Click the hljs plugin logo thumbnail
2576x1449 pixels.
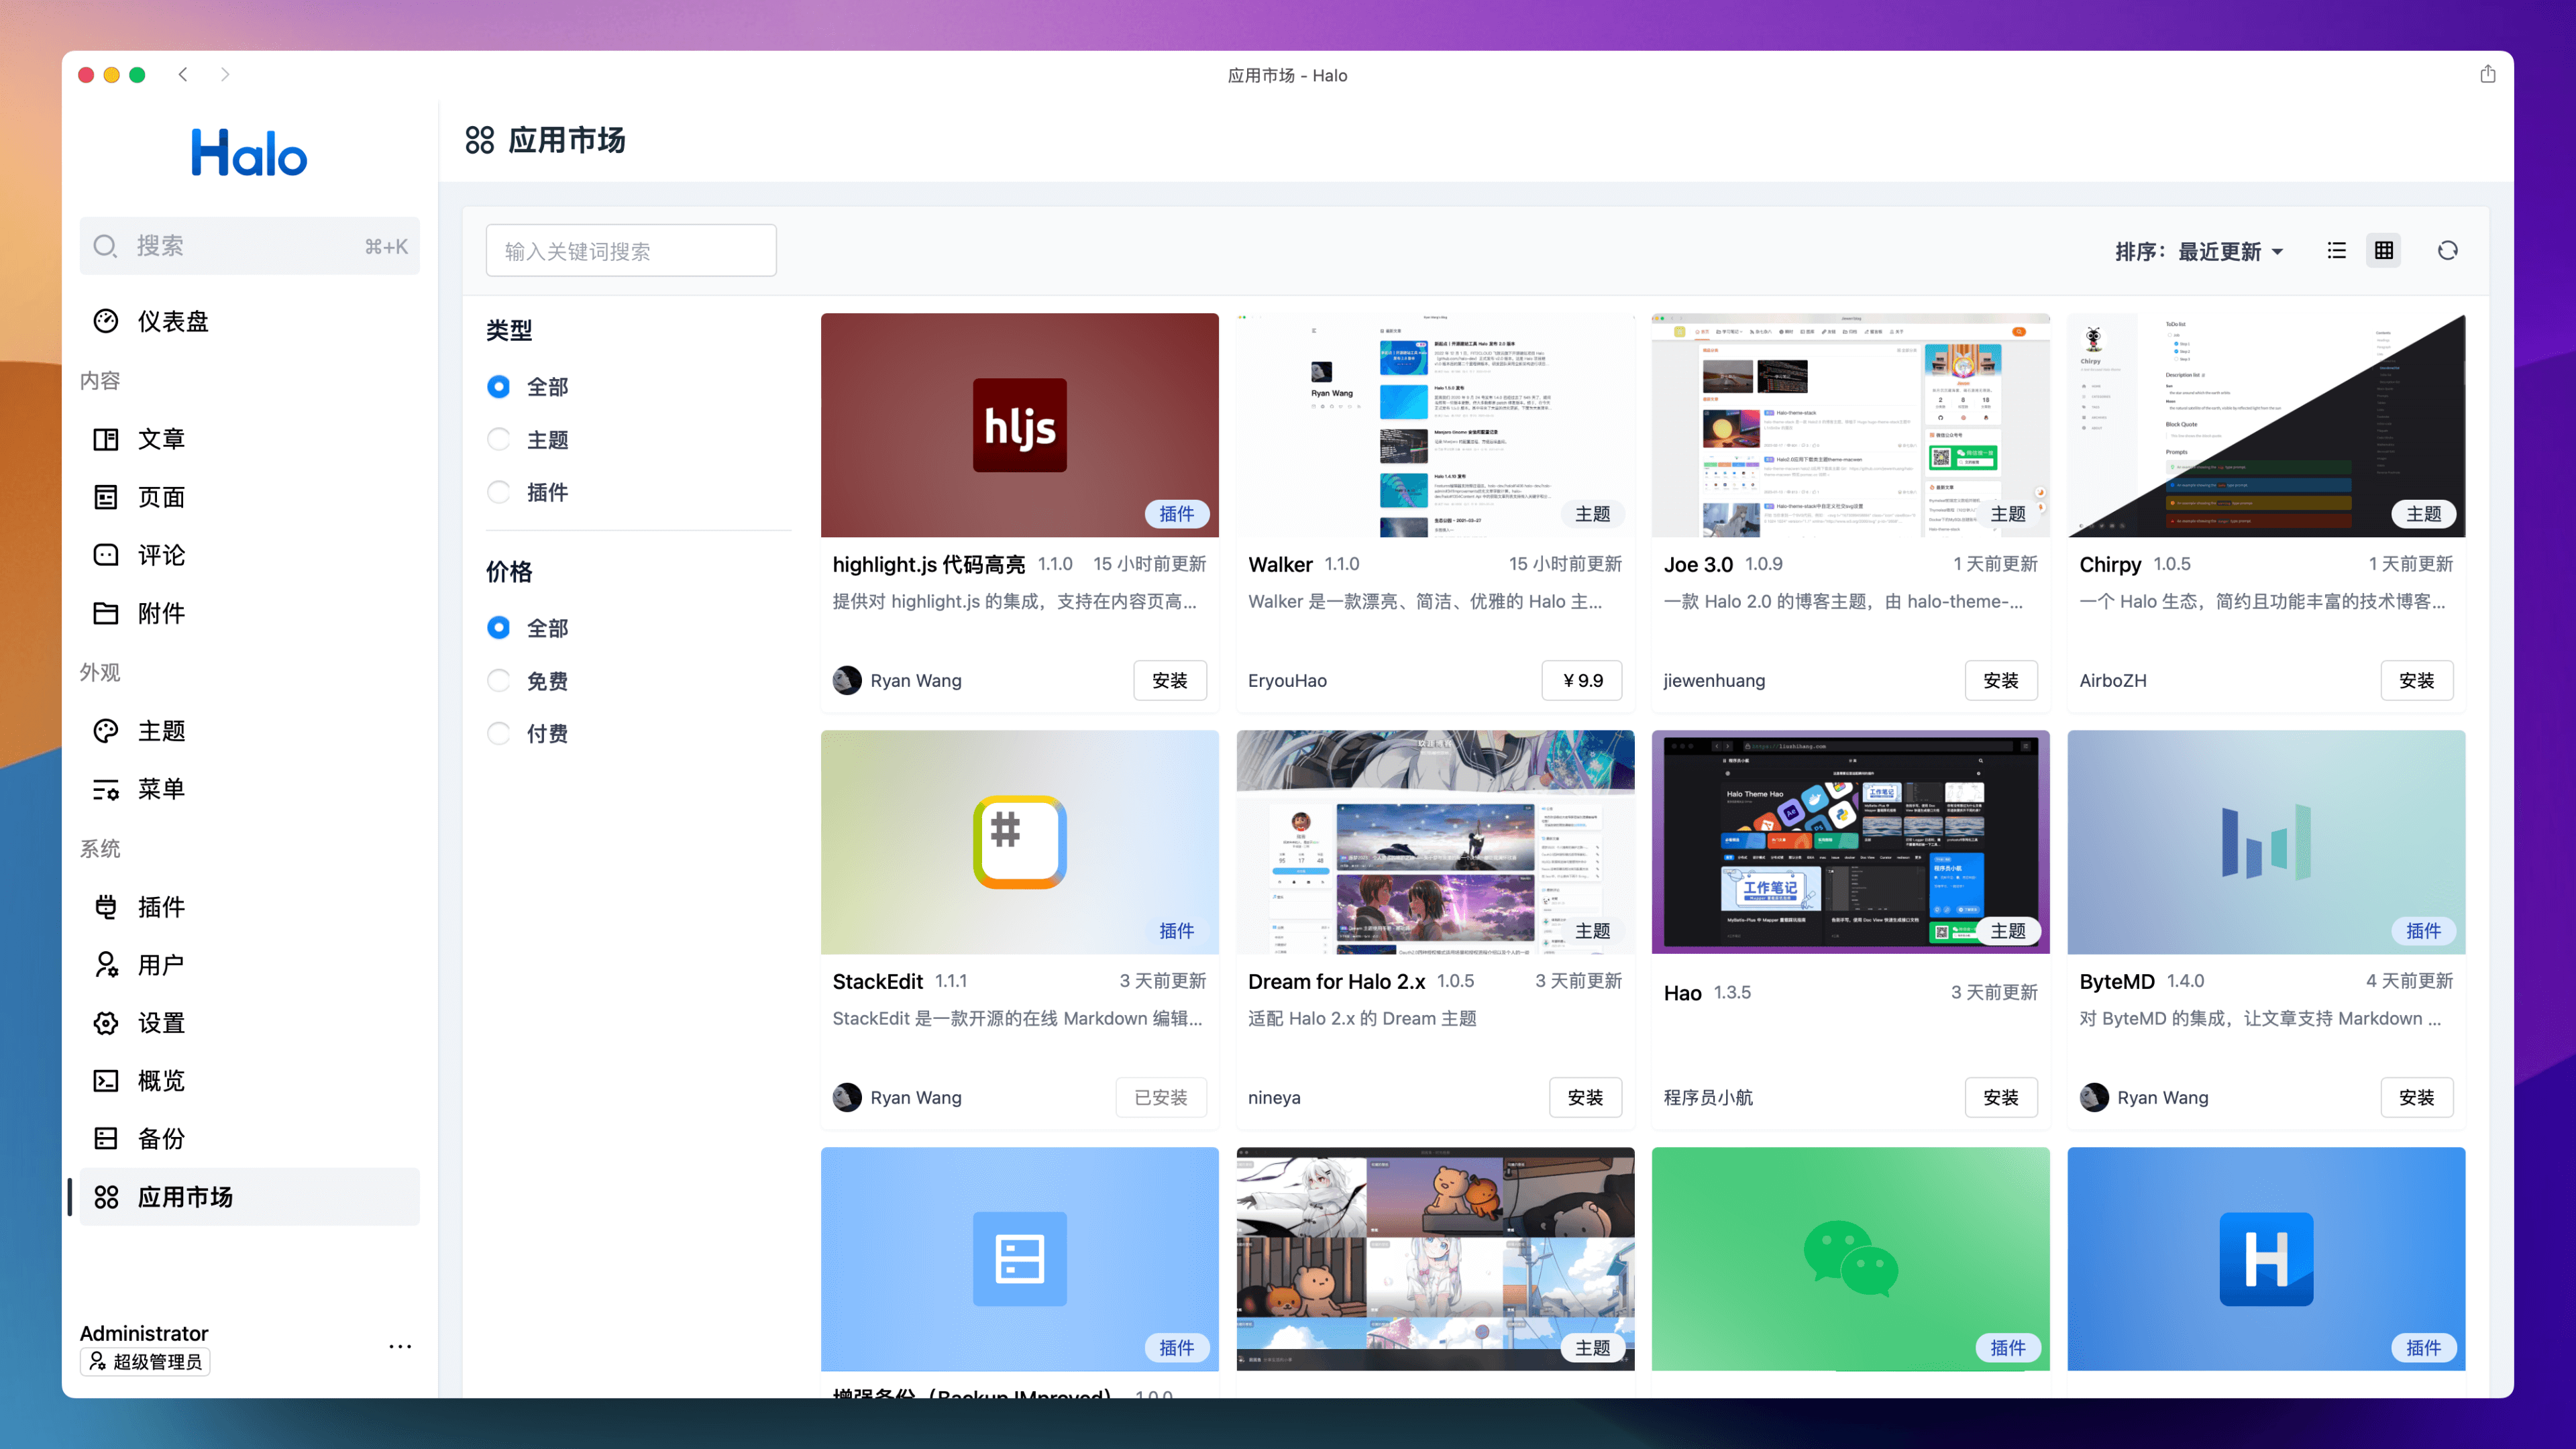1019,425
